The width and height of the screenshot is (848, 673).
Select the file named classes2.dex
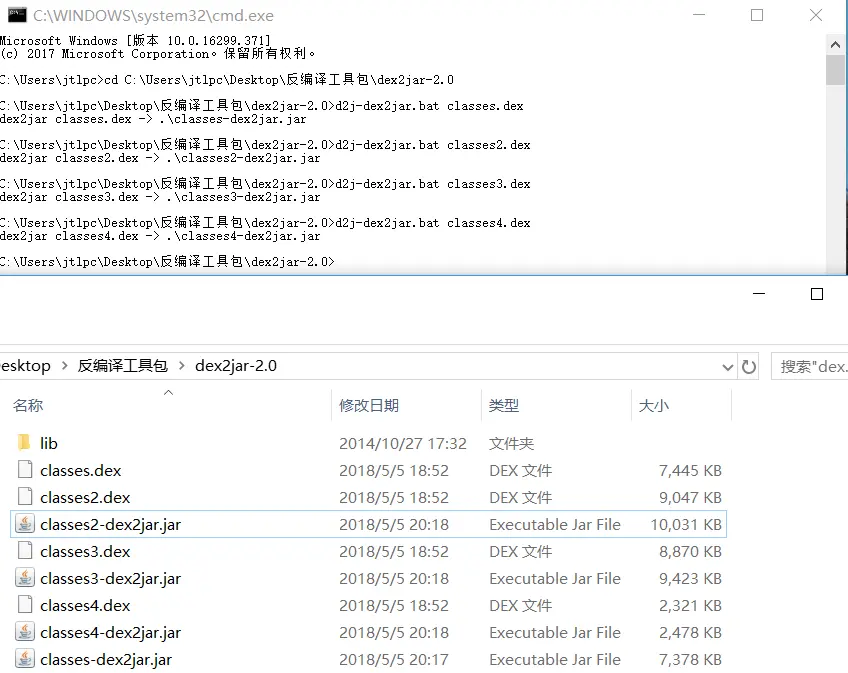tap(85, 497)
